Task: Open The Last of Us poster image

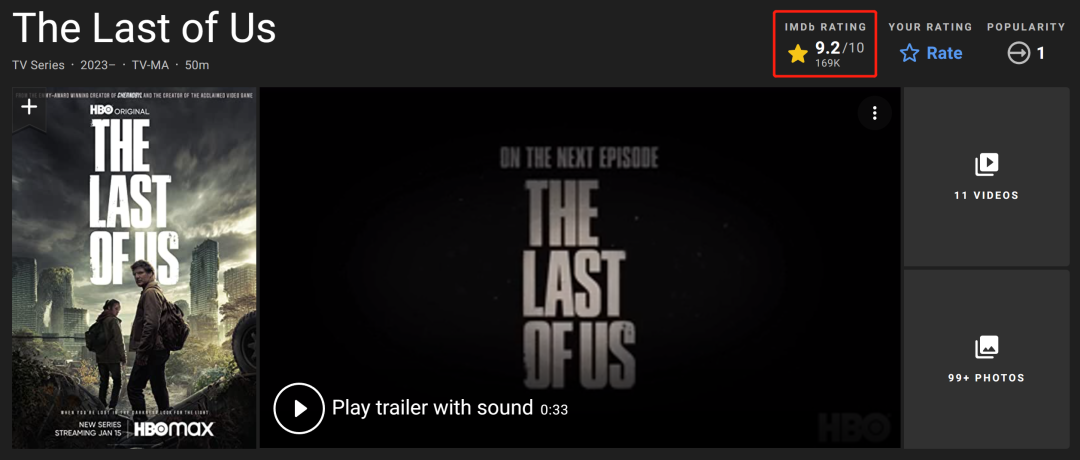Action: point(134,268)
